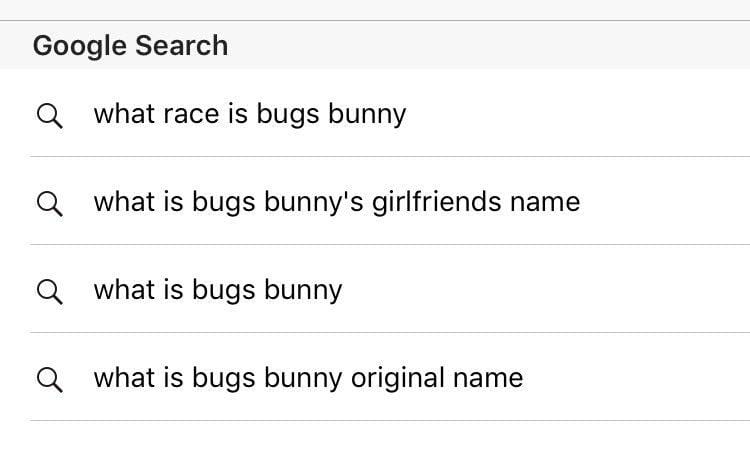Click the word "original" in the fourth suggestion
Screen dimensions: 750x451
pos(397,378)
